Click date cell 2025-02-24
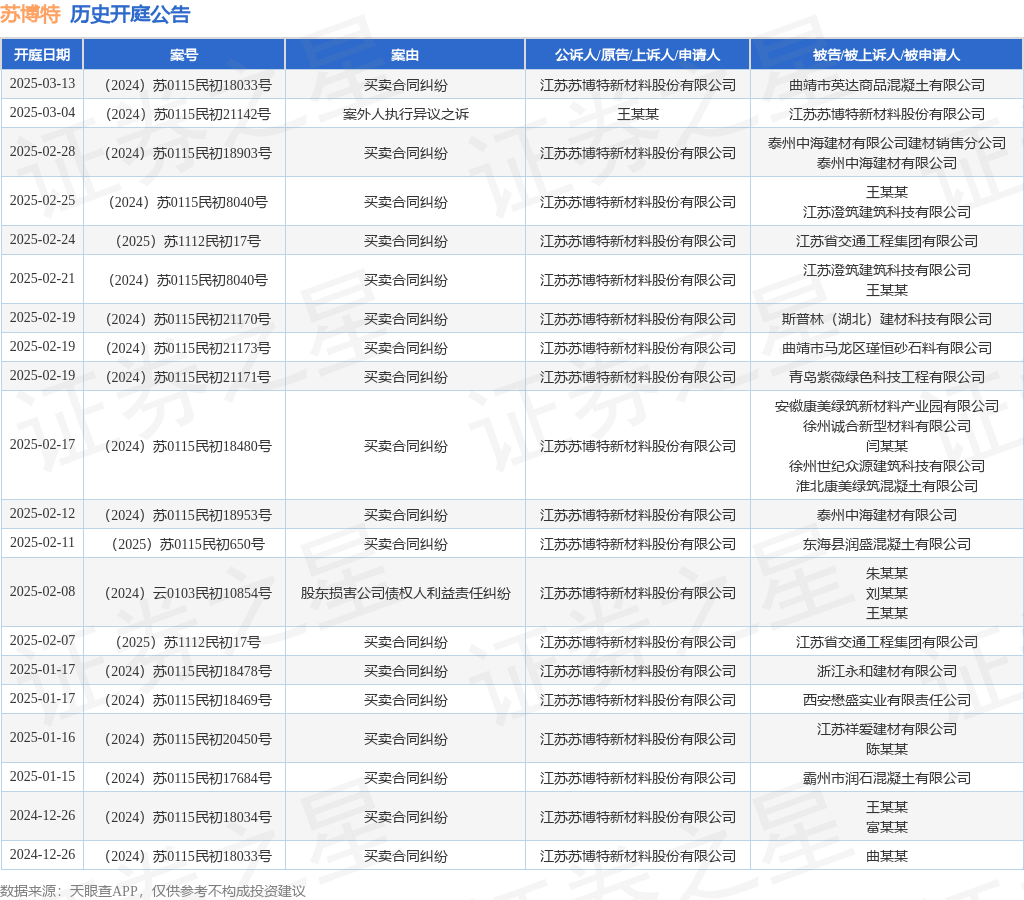 (42, 240)
